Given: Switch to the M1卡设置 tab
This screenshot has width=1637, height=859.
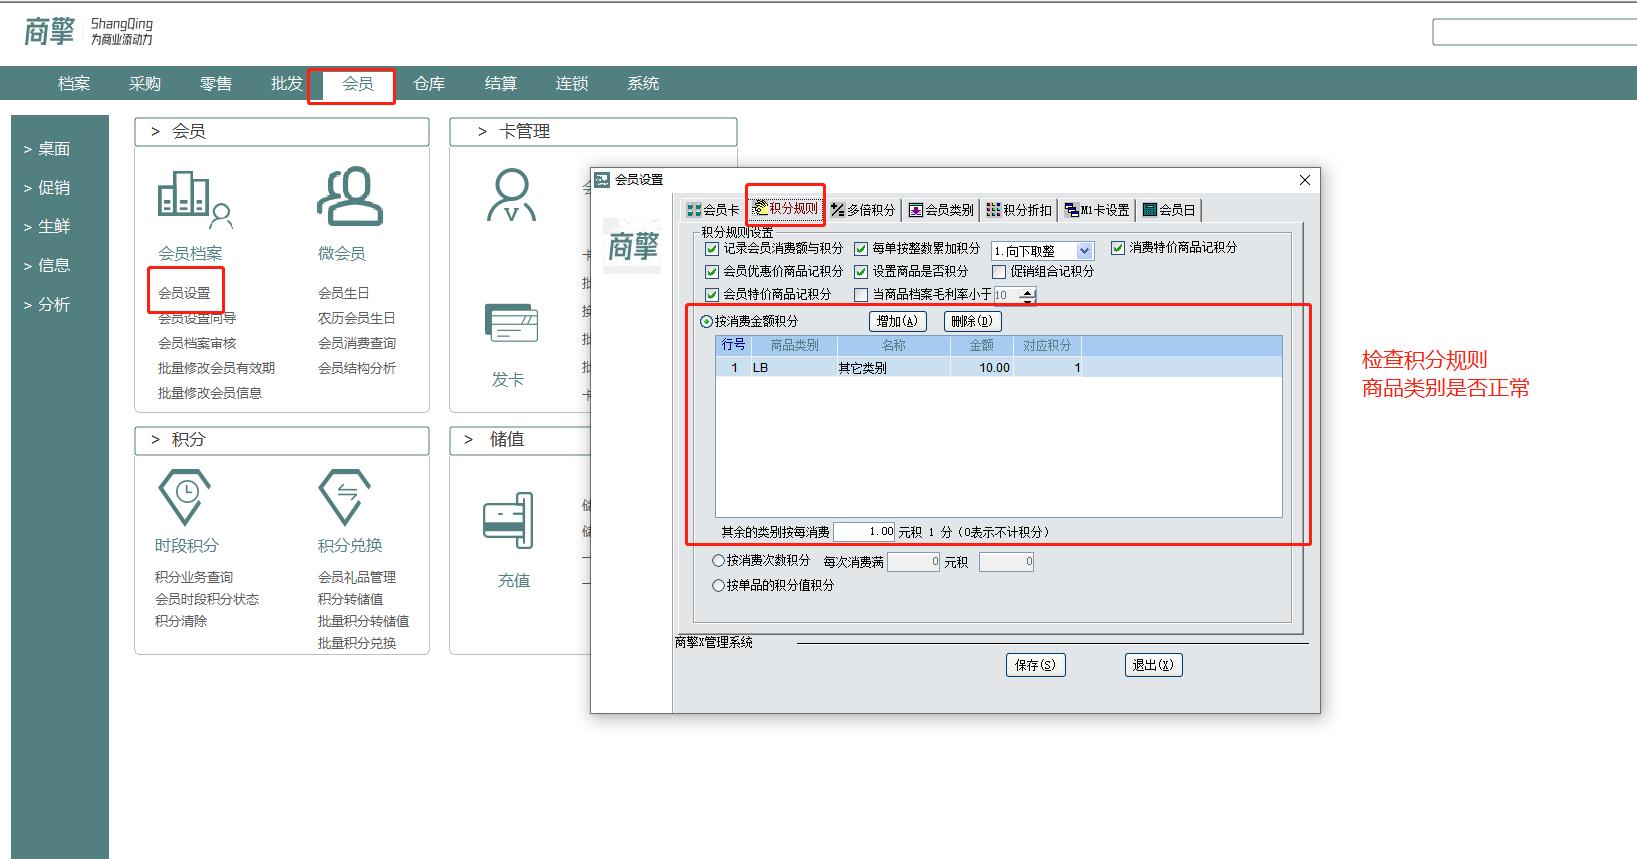Looking at the screenshot, I should 1097,210.
